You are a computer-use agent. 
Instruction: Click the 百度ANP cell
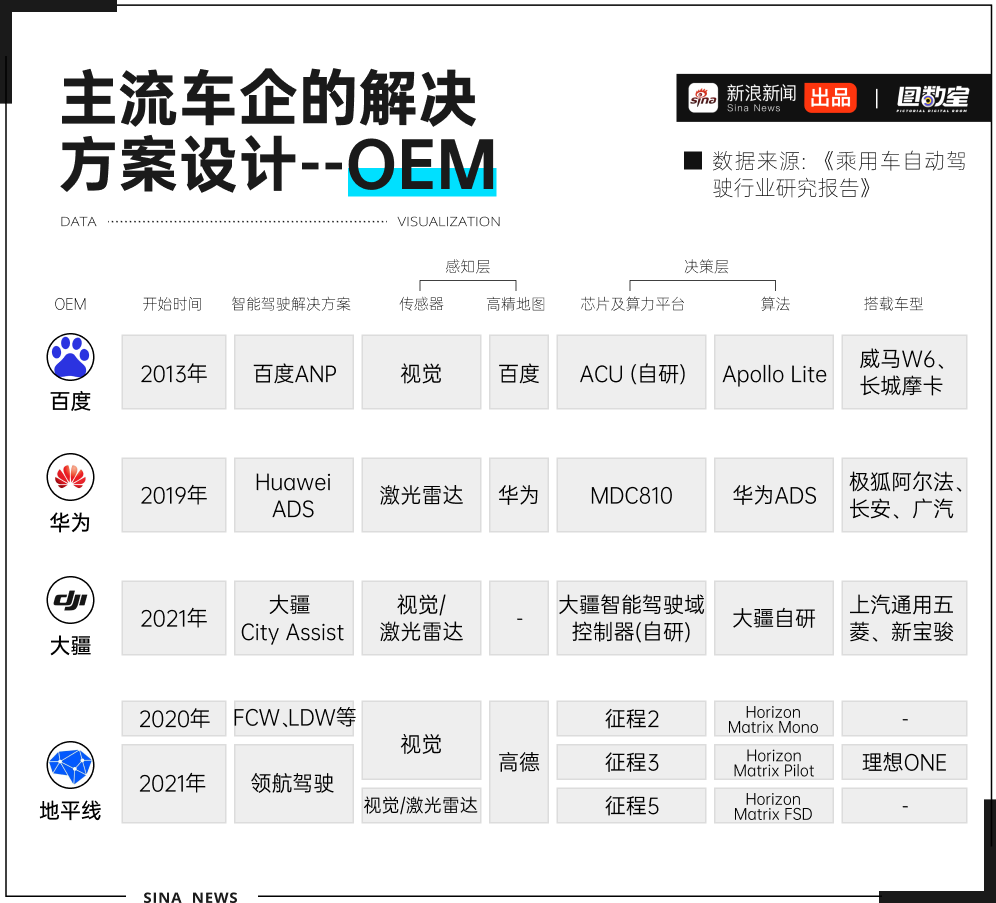pos(294,372)
